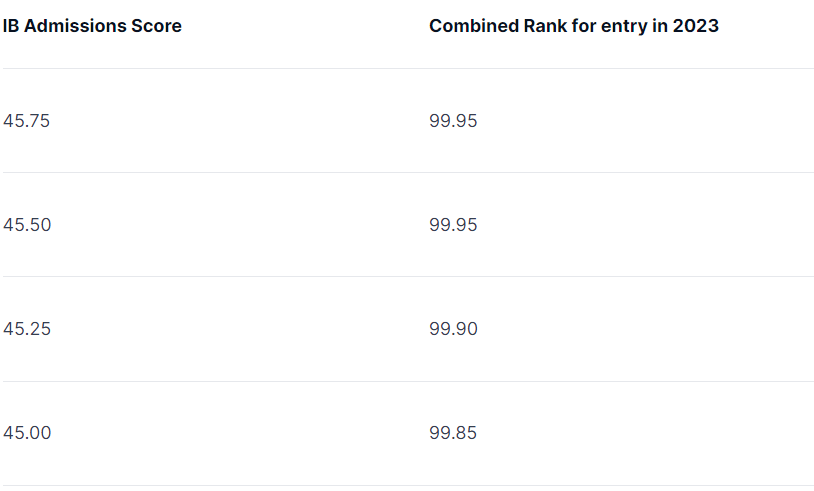Image resolution: width=814 pixels, height=491 pixels.
Task: Click the 45.25 admissions score cell
Action: pos(27,329)
